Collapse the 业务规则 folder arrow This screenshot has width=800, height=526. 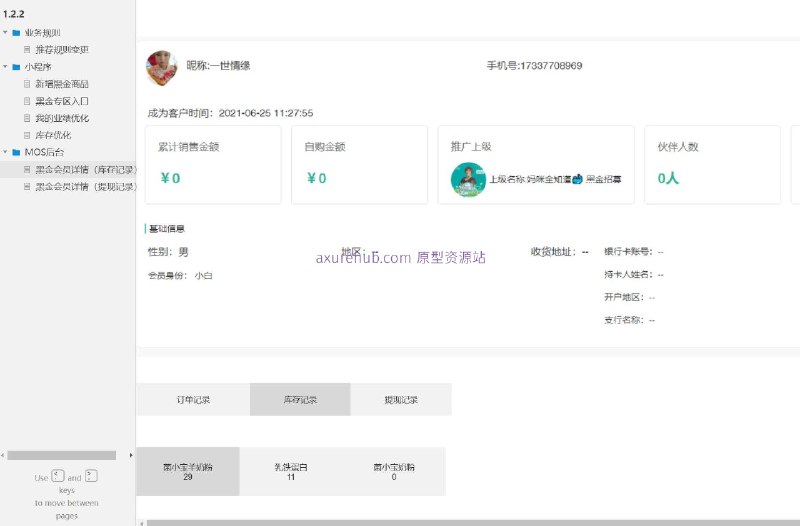pos(5,33)
